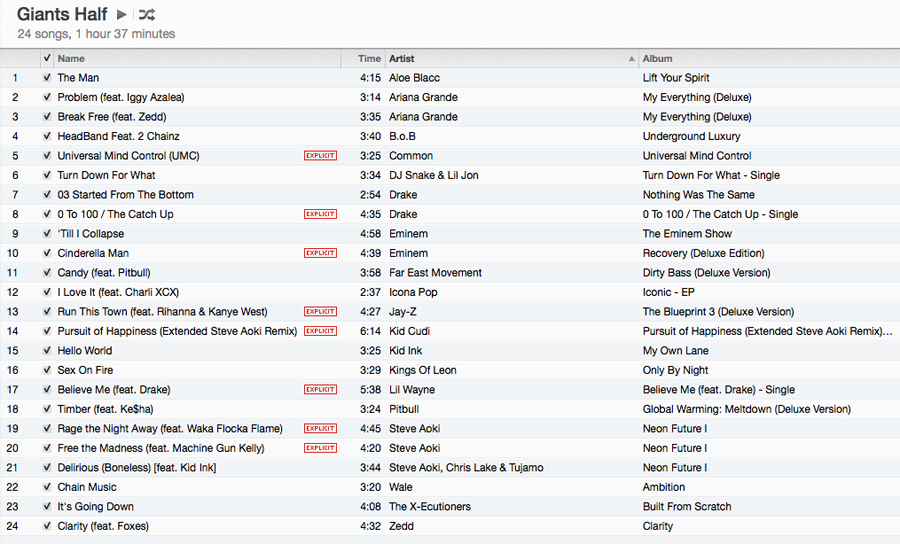Click album Universal Mind Control

pos(697,156)
